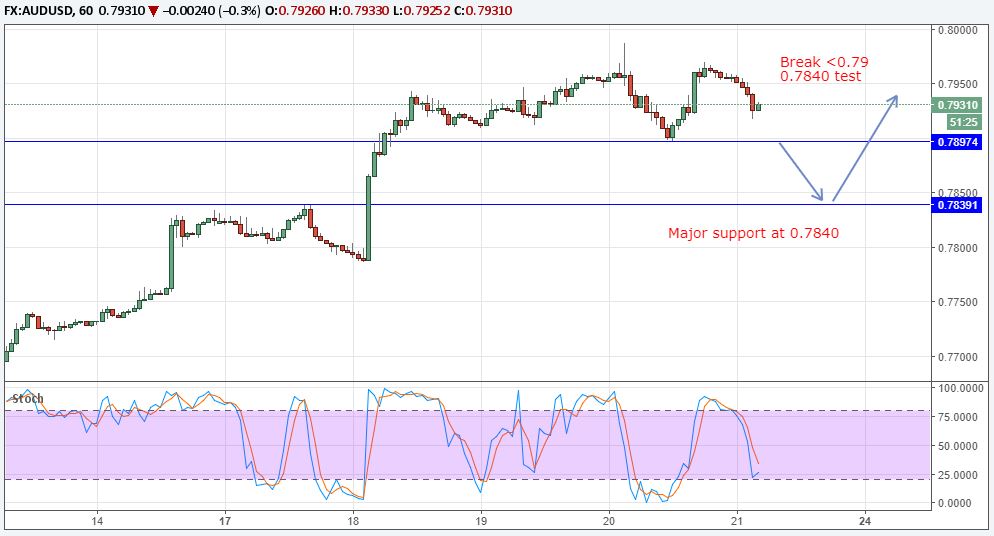
Task: Select the 'Break <0.79' annotation text
Action: pos(824,62)
